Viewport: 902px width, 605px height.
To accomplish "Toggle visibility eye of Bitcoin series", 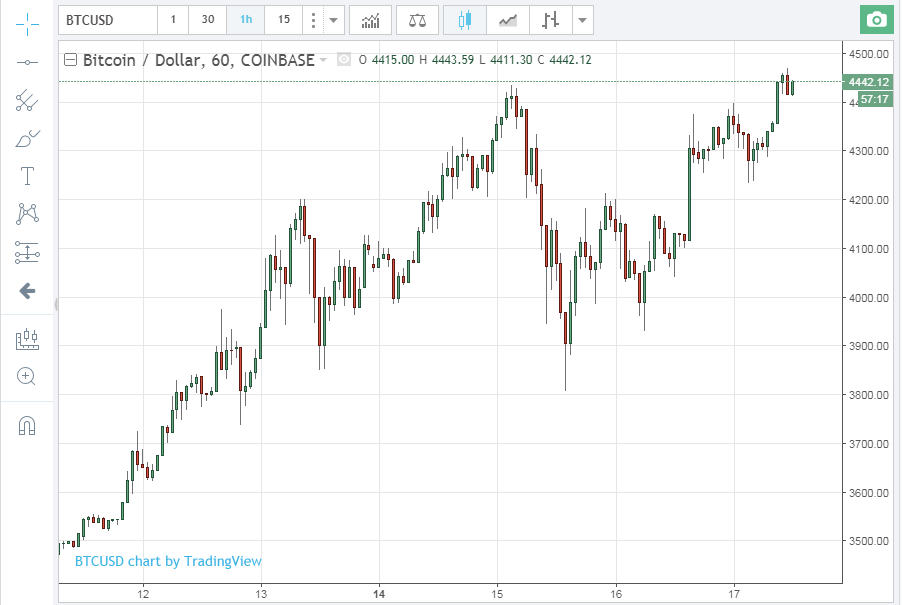I will point(343,59).
